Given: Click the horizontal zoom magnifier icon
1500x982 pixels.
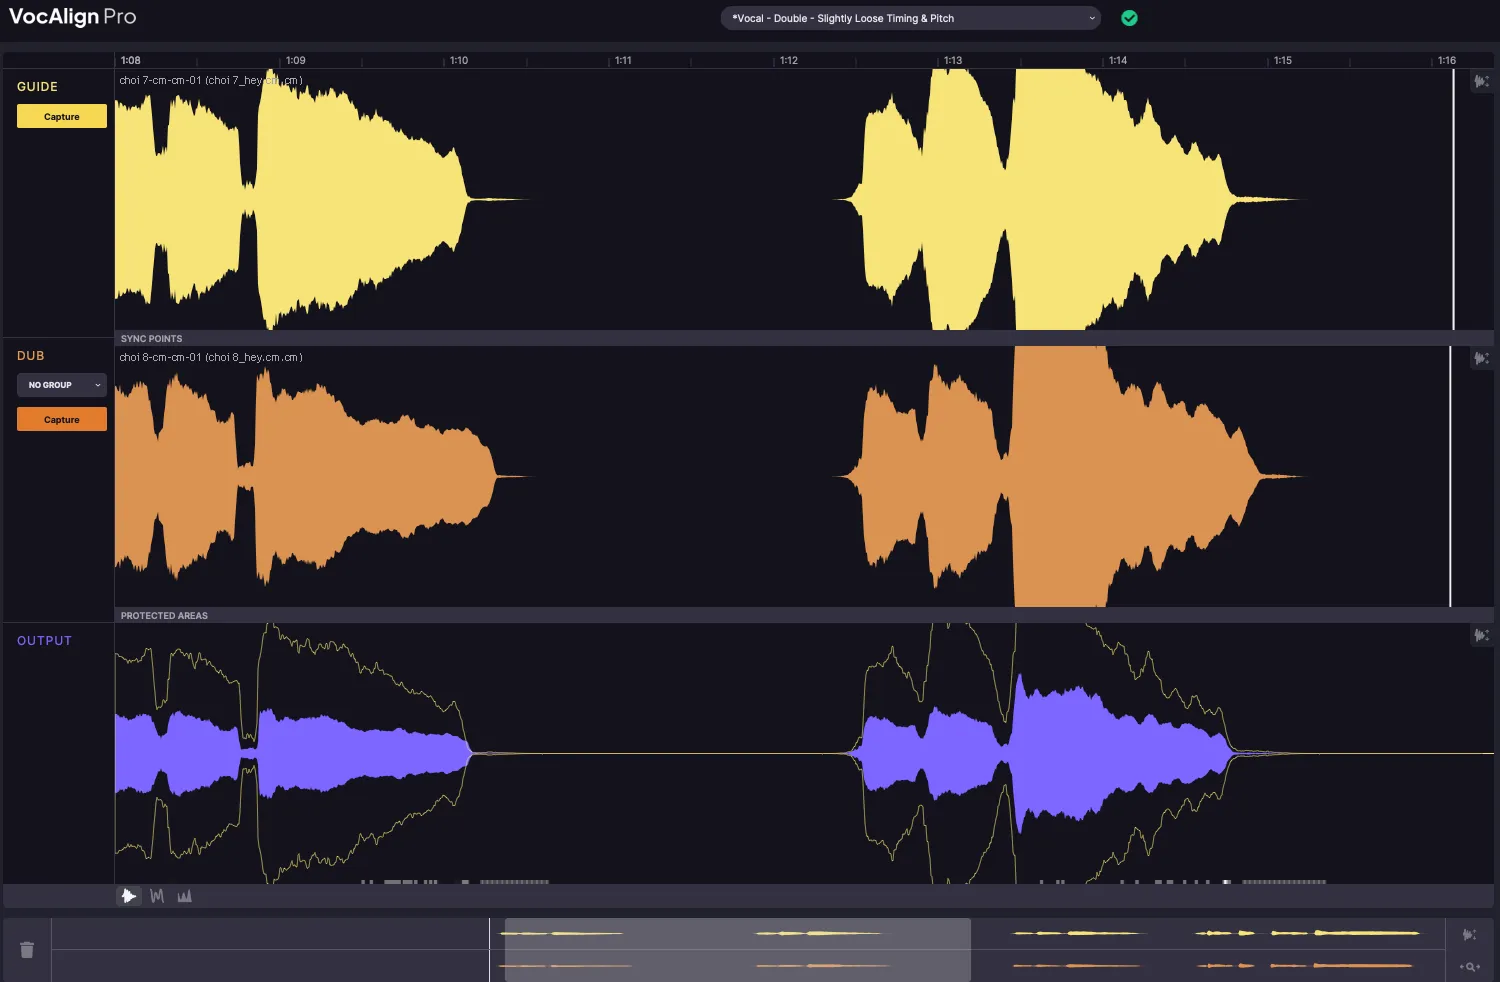Looking at the screenshot, I should pos(1470,967).
